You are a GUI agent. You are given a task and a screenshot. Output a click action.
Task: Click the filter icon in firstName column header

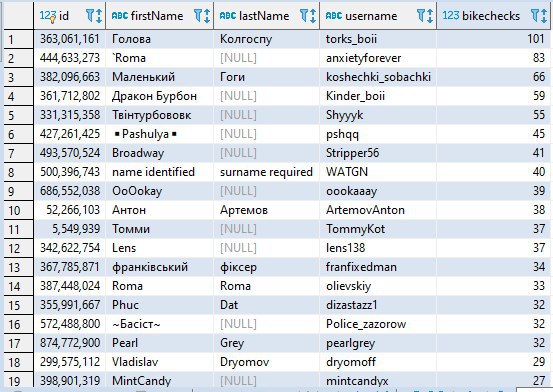tap(198, 16)
